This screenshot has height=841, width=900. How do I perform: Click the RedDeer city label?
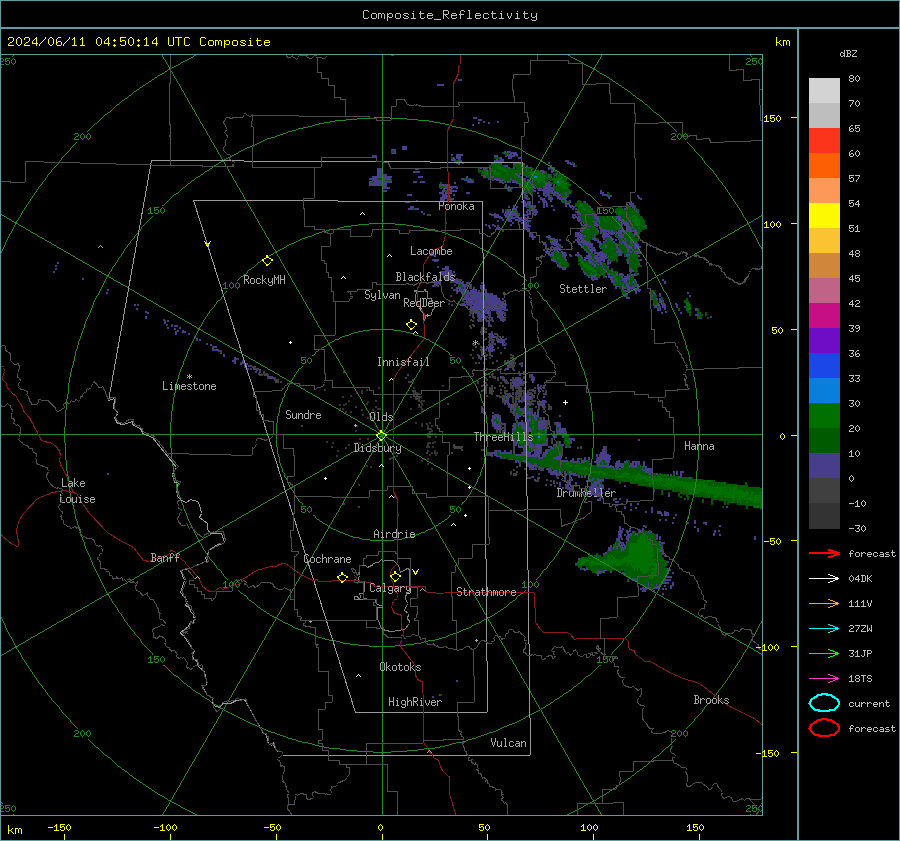(x=424, y=303)
